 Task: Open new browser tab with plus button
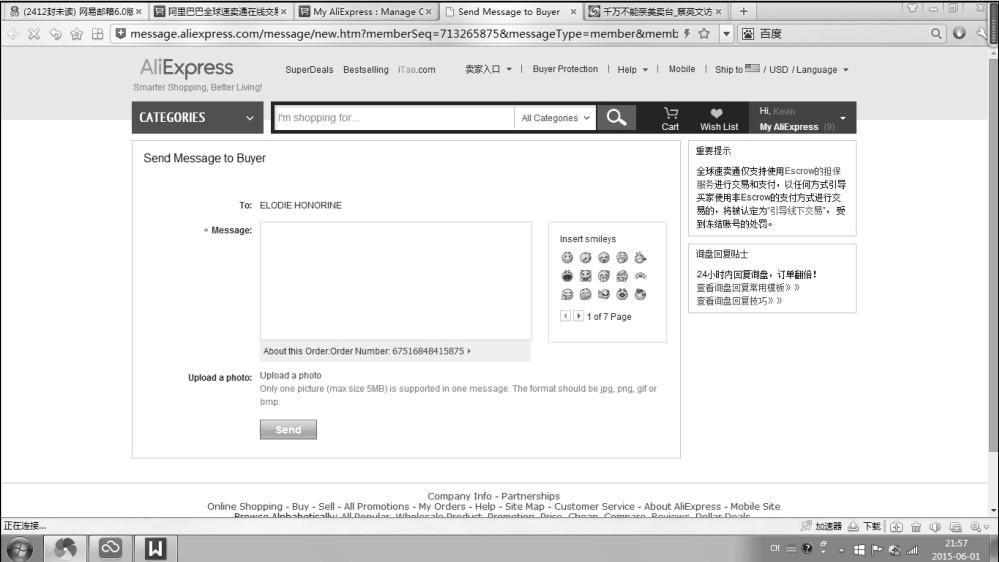tap(744, 11)
